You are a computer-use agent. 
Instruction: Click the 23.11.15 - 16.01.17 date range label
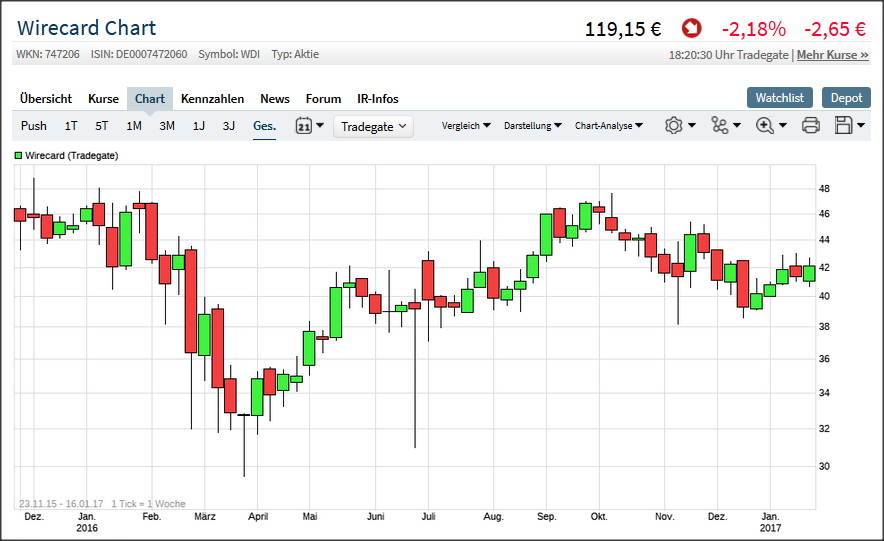[61, 503]
